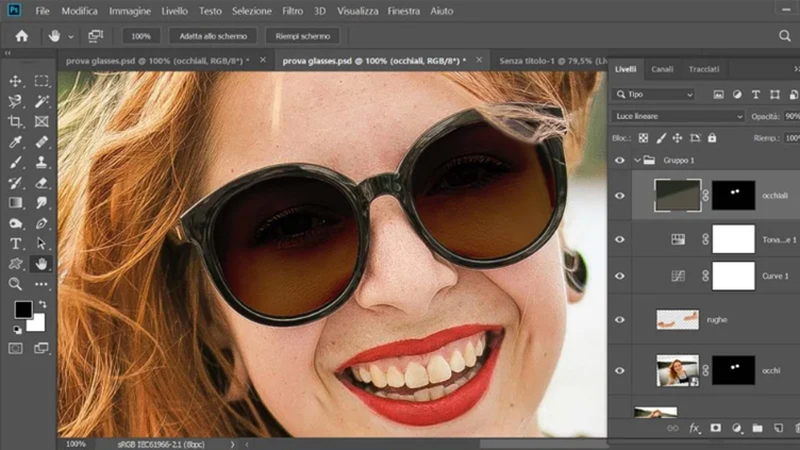
Task: Select the Crop tool
Action: point(15,121)
